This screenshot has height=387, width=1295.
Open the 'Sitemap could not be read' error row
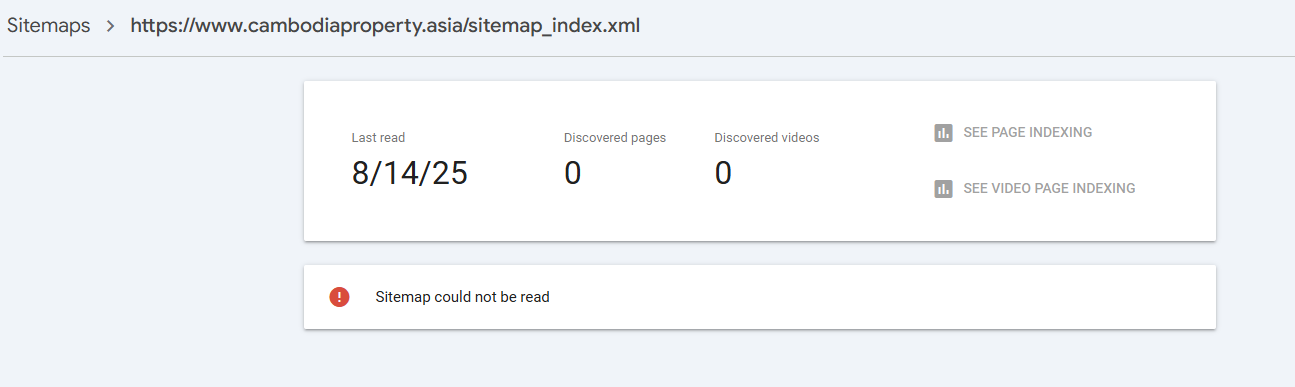click(760, 297)
